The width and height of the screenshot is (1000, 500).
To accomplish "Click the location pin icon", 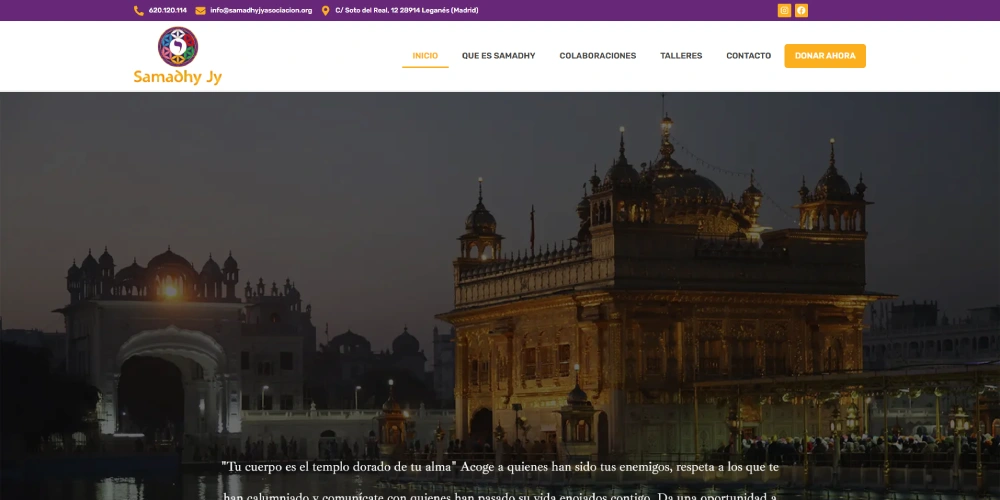I will [x=325, y=11].
